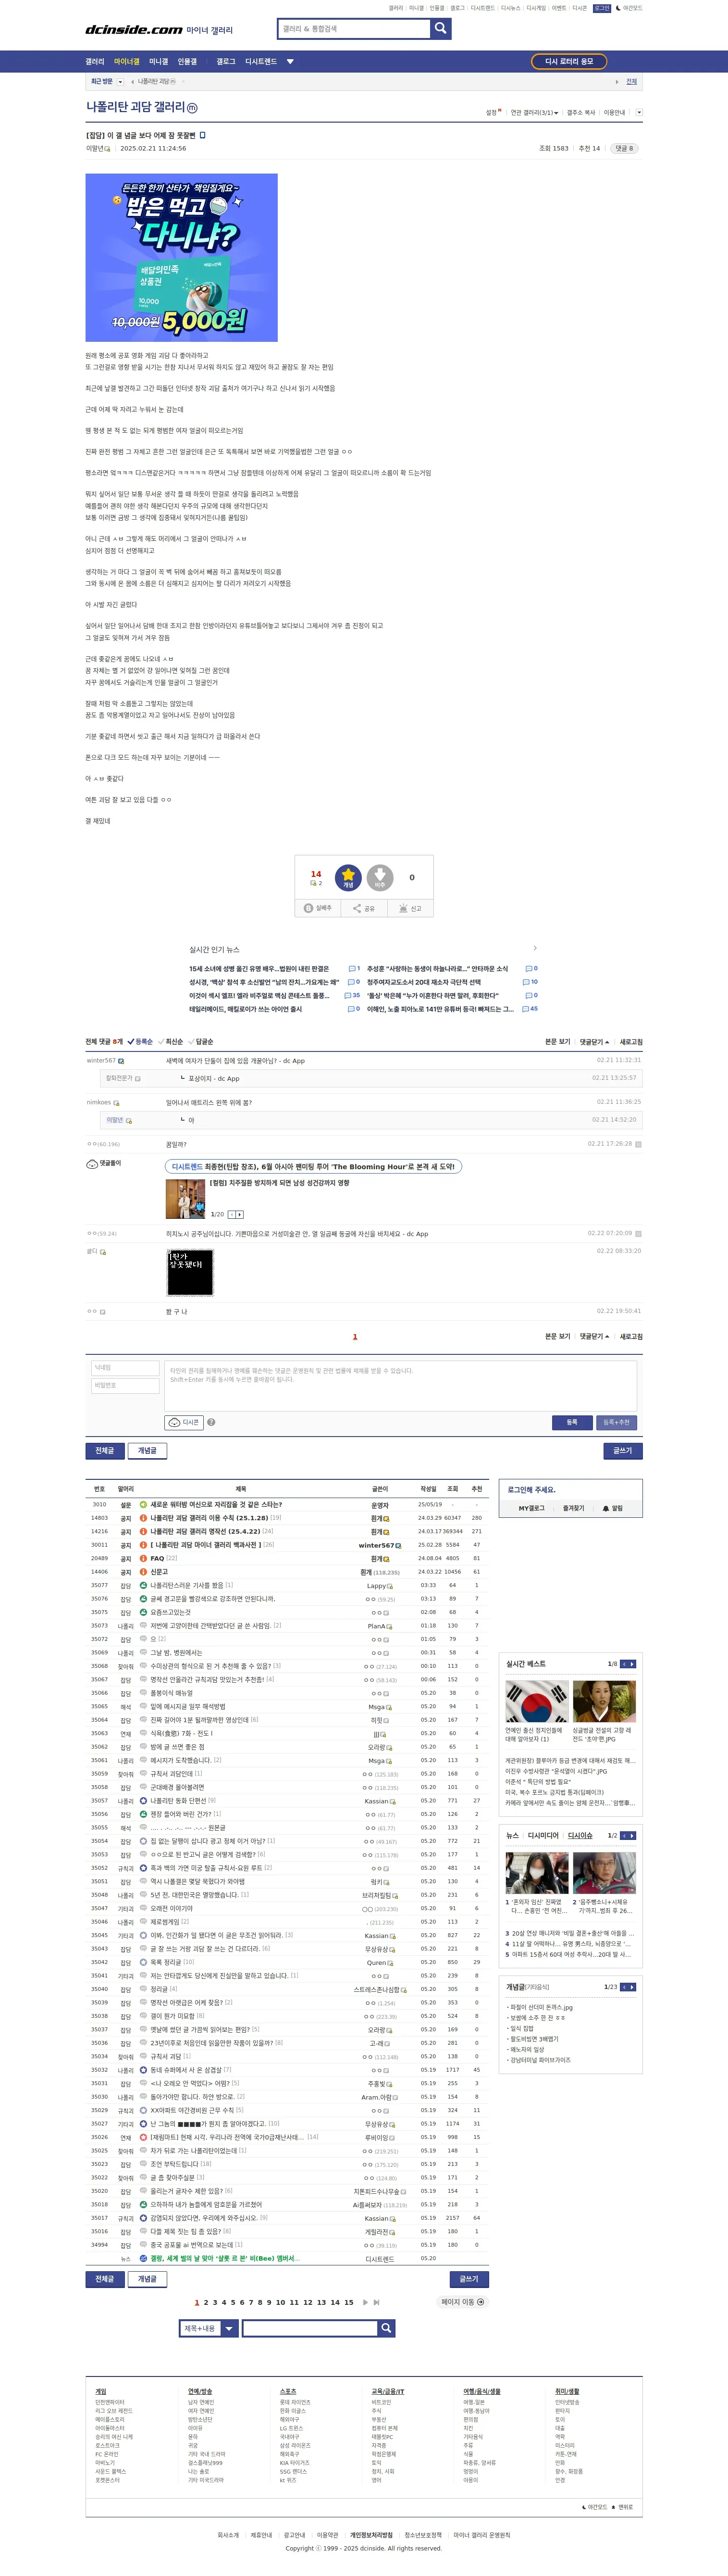728x2576 pixels.
Task: Click the 배달의민족 상품권 ad banner image
Action: (182, 258)
